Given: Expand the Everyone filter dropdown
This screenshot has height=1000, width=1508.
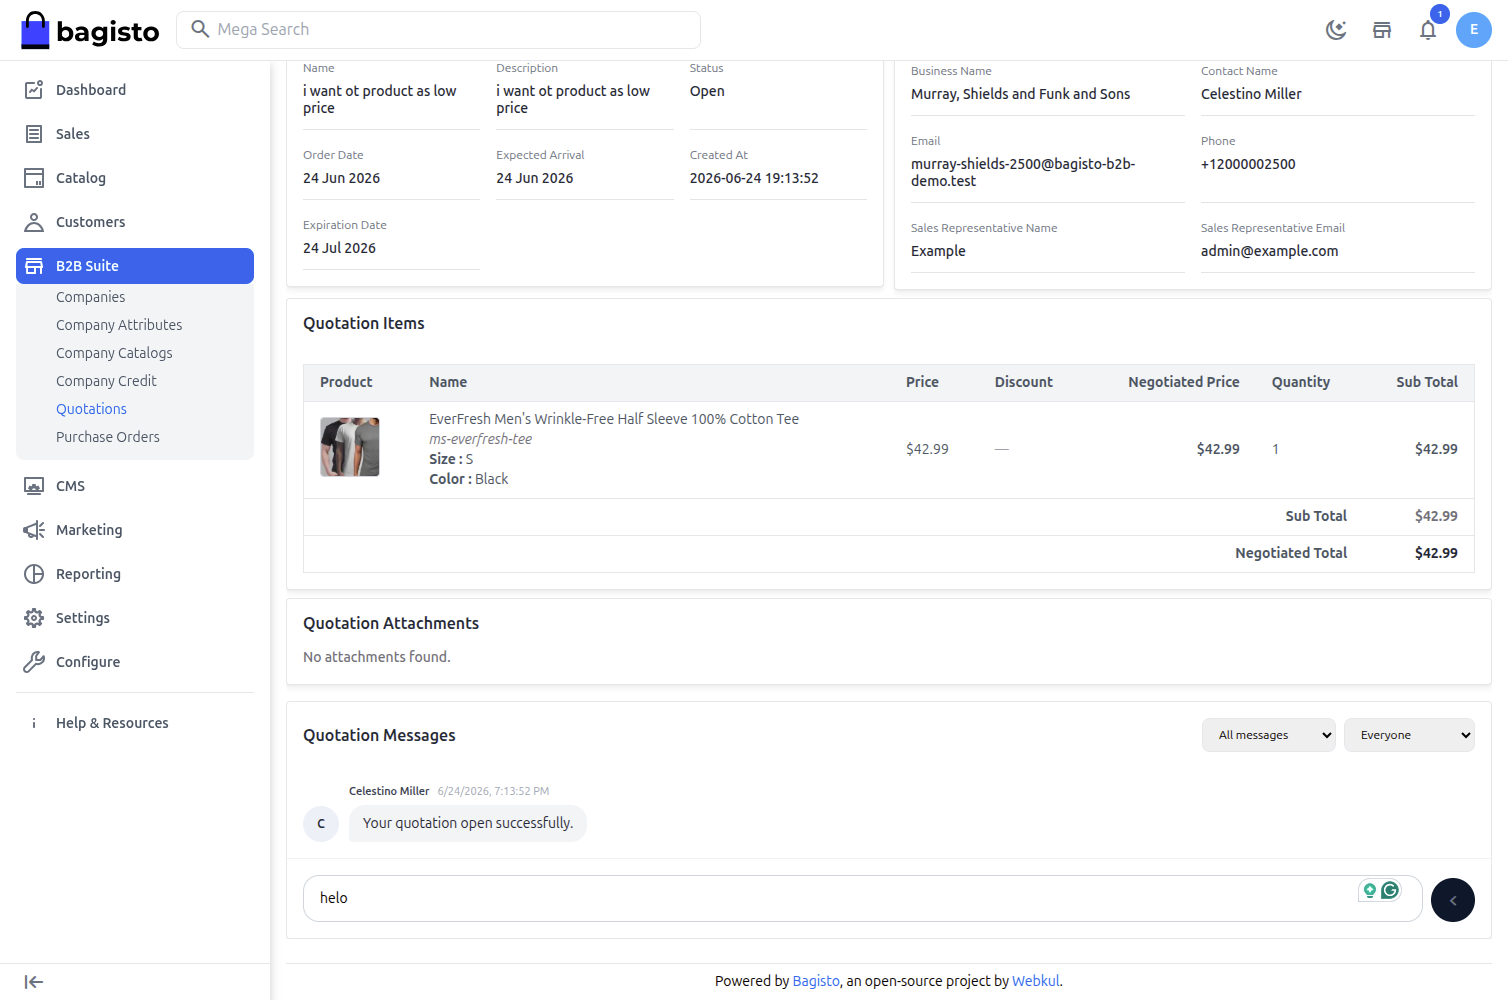Looking at the screenshot, I should point(1409,735).
